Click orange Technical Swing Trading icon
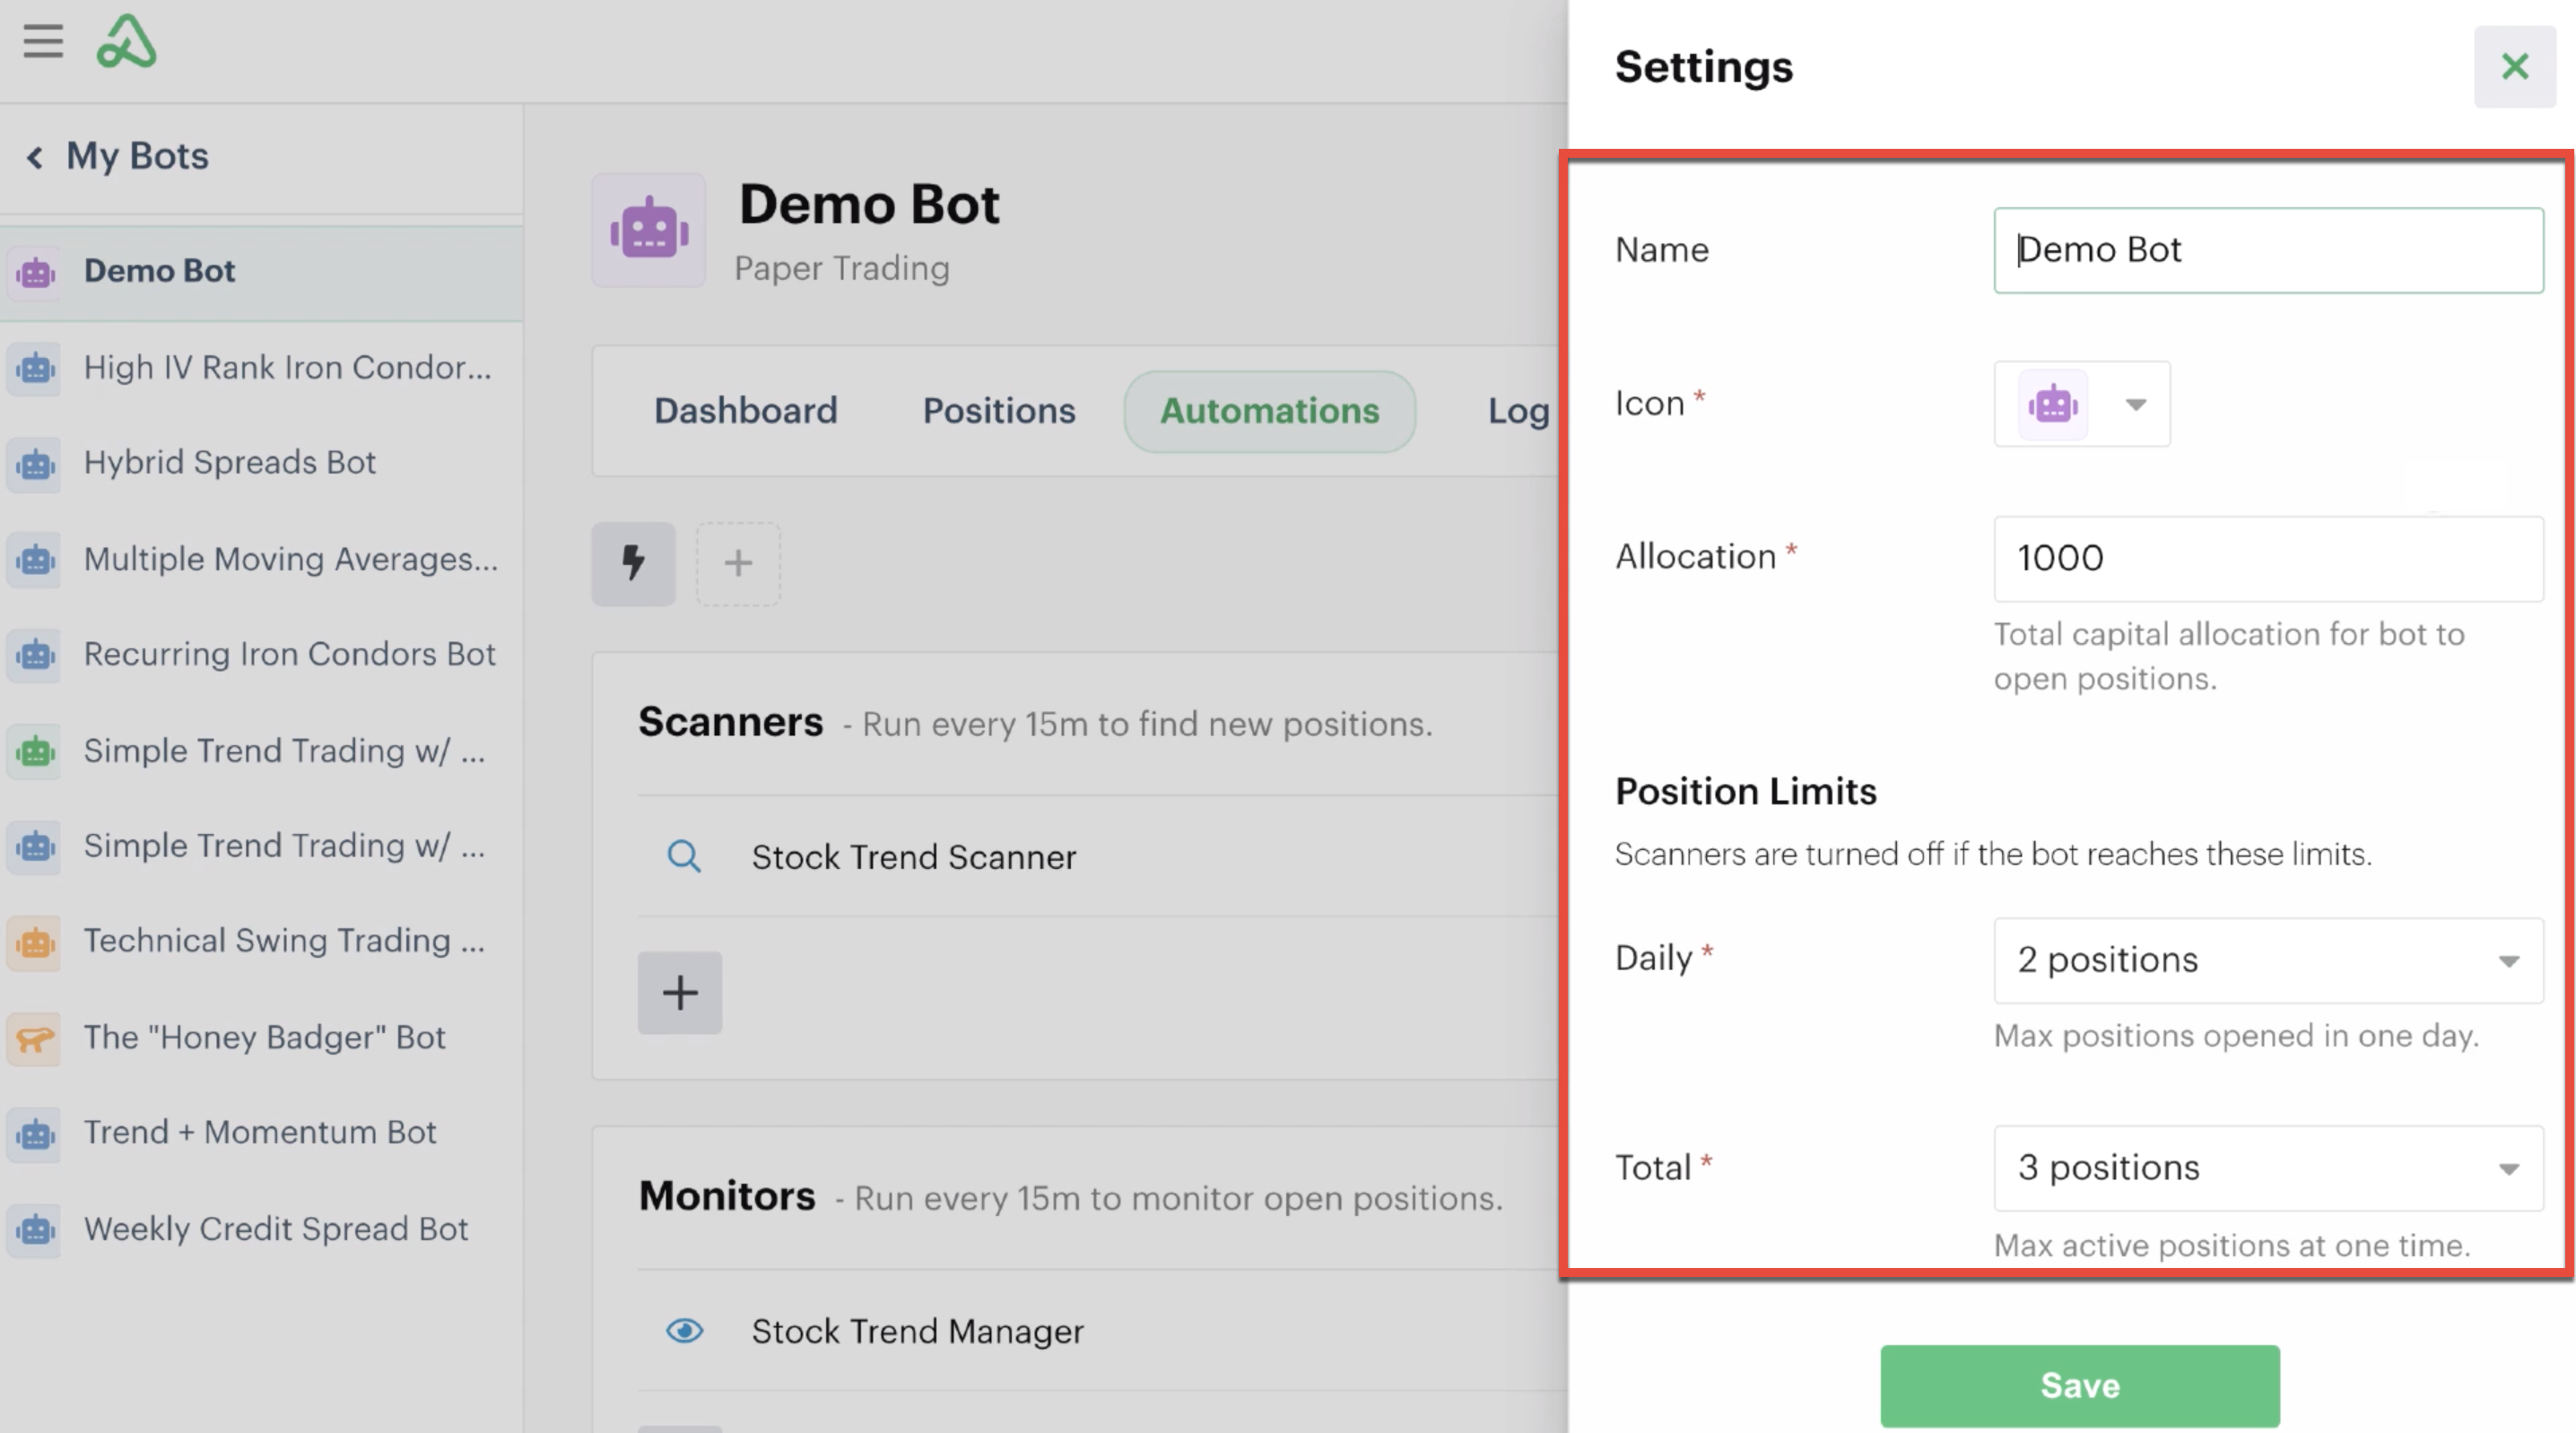 click(x=35, y=942)
